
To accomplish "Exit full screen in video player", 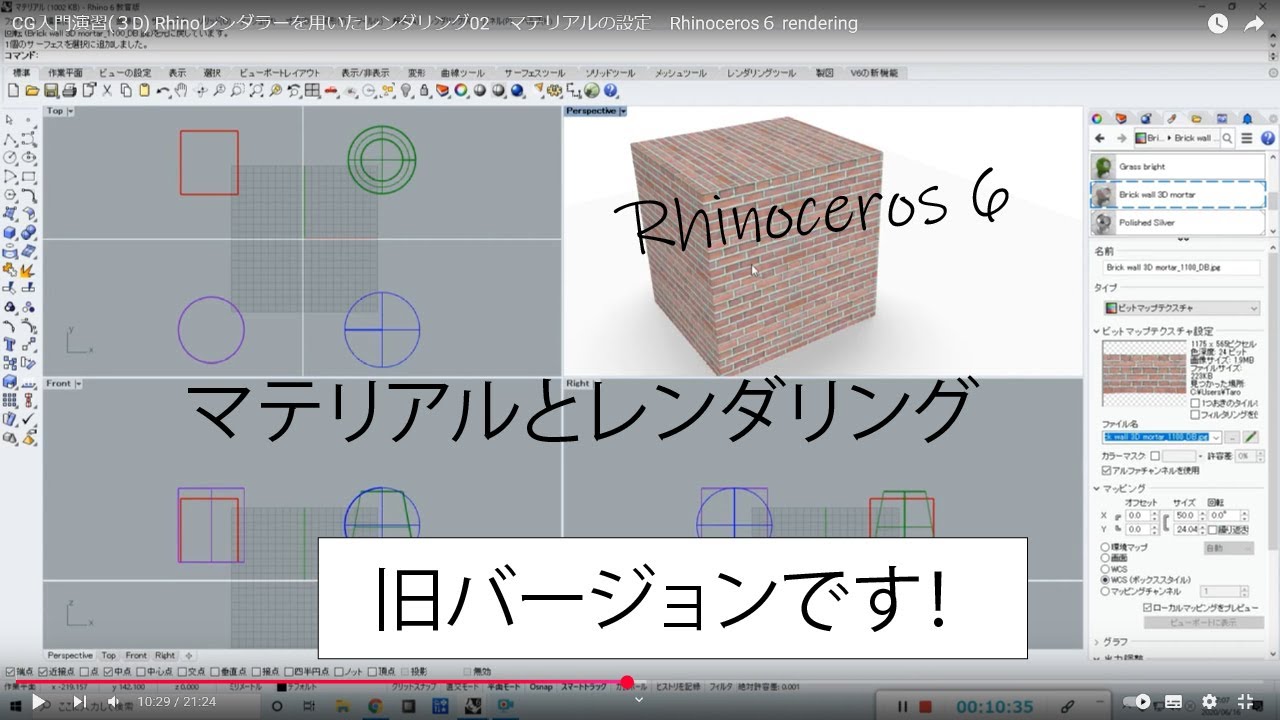I will [1246, 702].
